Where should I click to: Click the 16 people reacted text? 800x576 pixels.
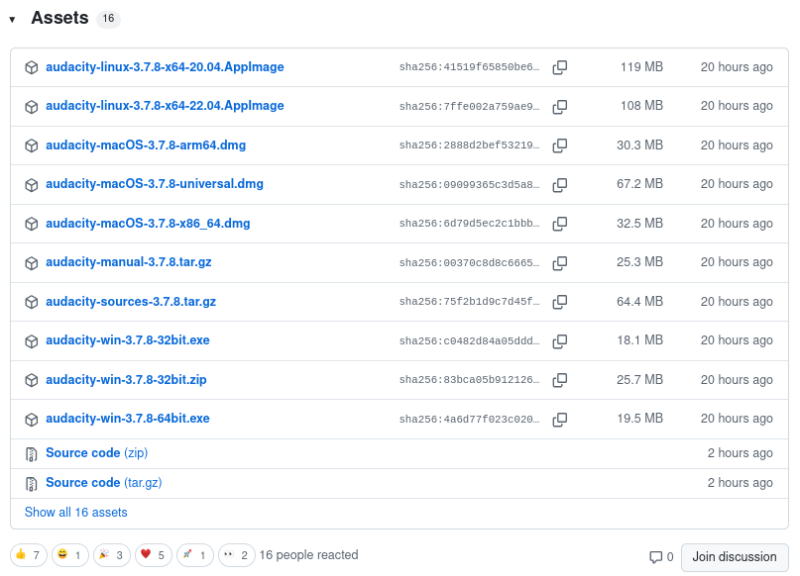[309, 555]
